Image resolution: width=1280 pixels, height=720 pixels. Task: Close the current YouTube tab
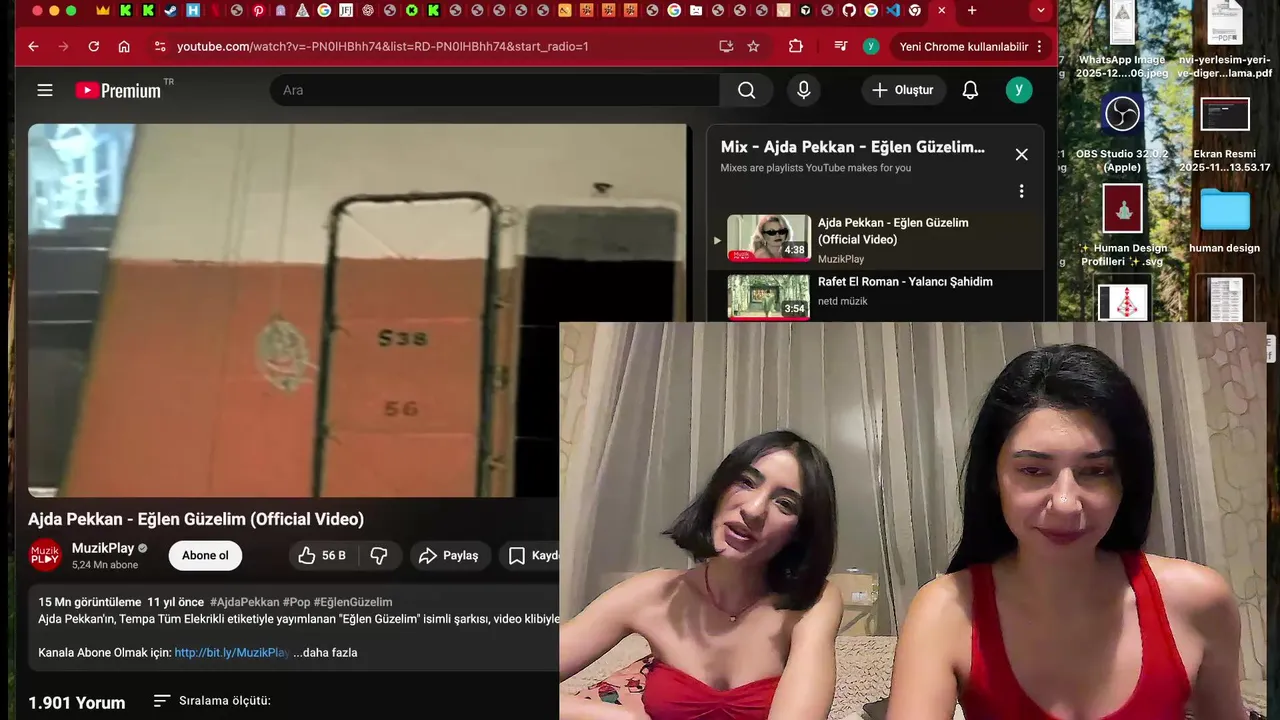click(x=941, y=10)
